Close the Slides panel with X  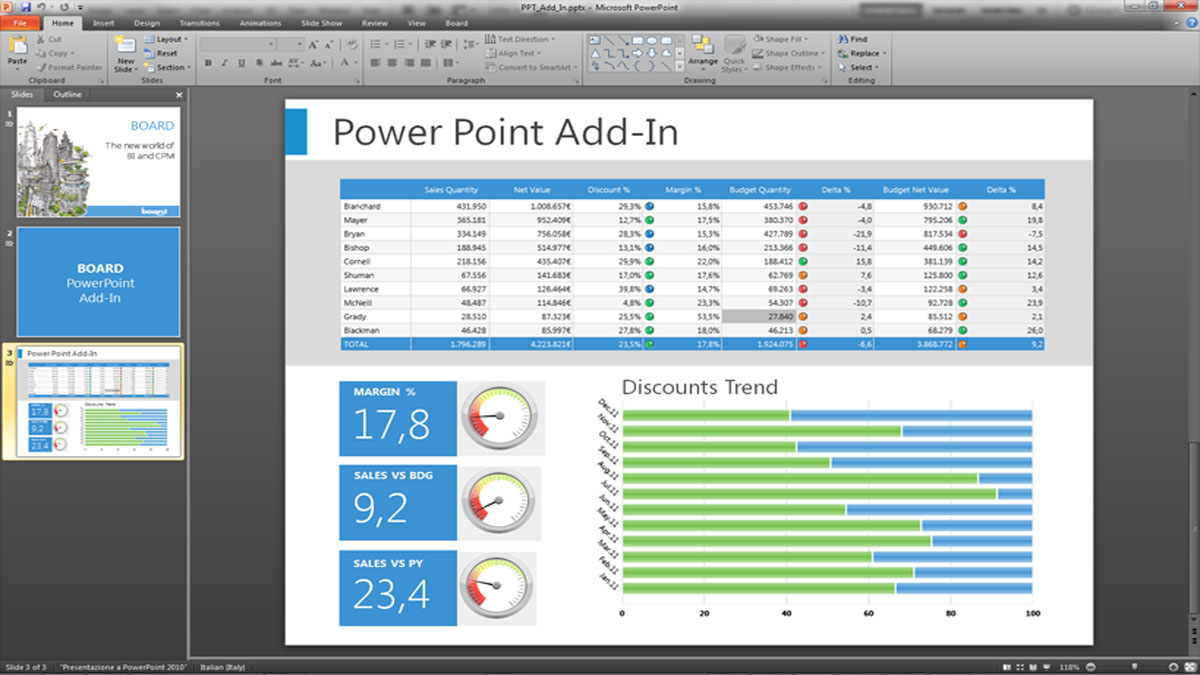click(x=179, y=95)
